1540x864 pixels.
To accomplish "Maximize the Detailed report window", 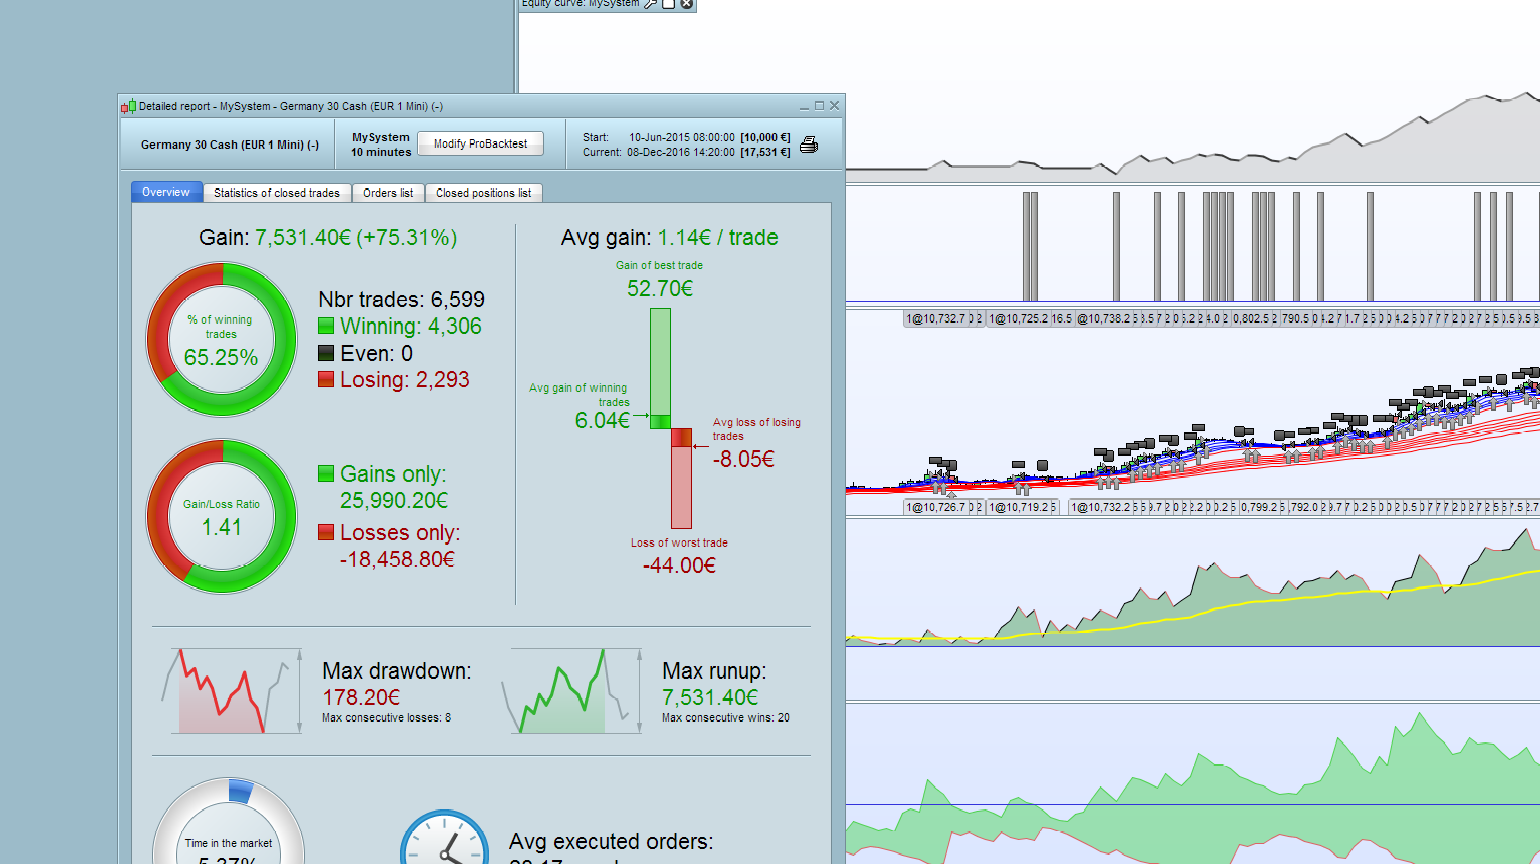I will tap(820, 106).
